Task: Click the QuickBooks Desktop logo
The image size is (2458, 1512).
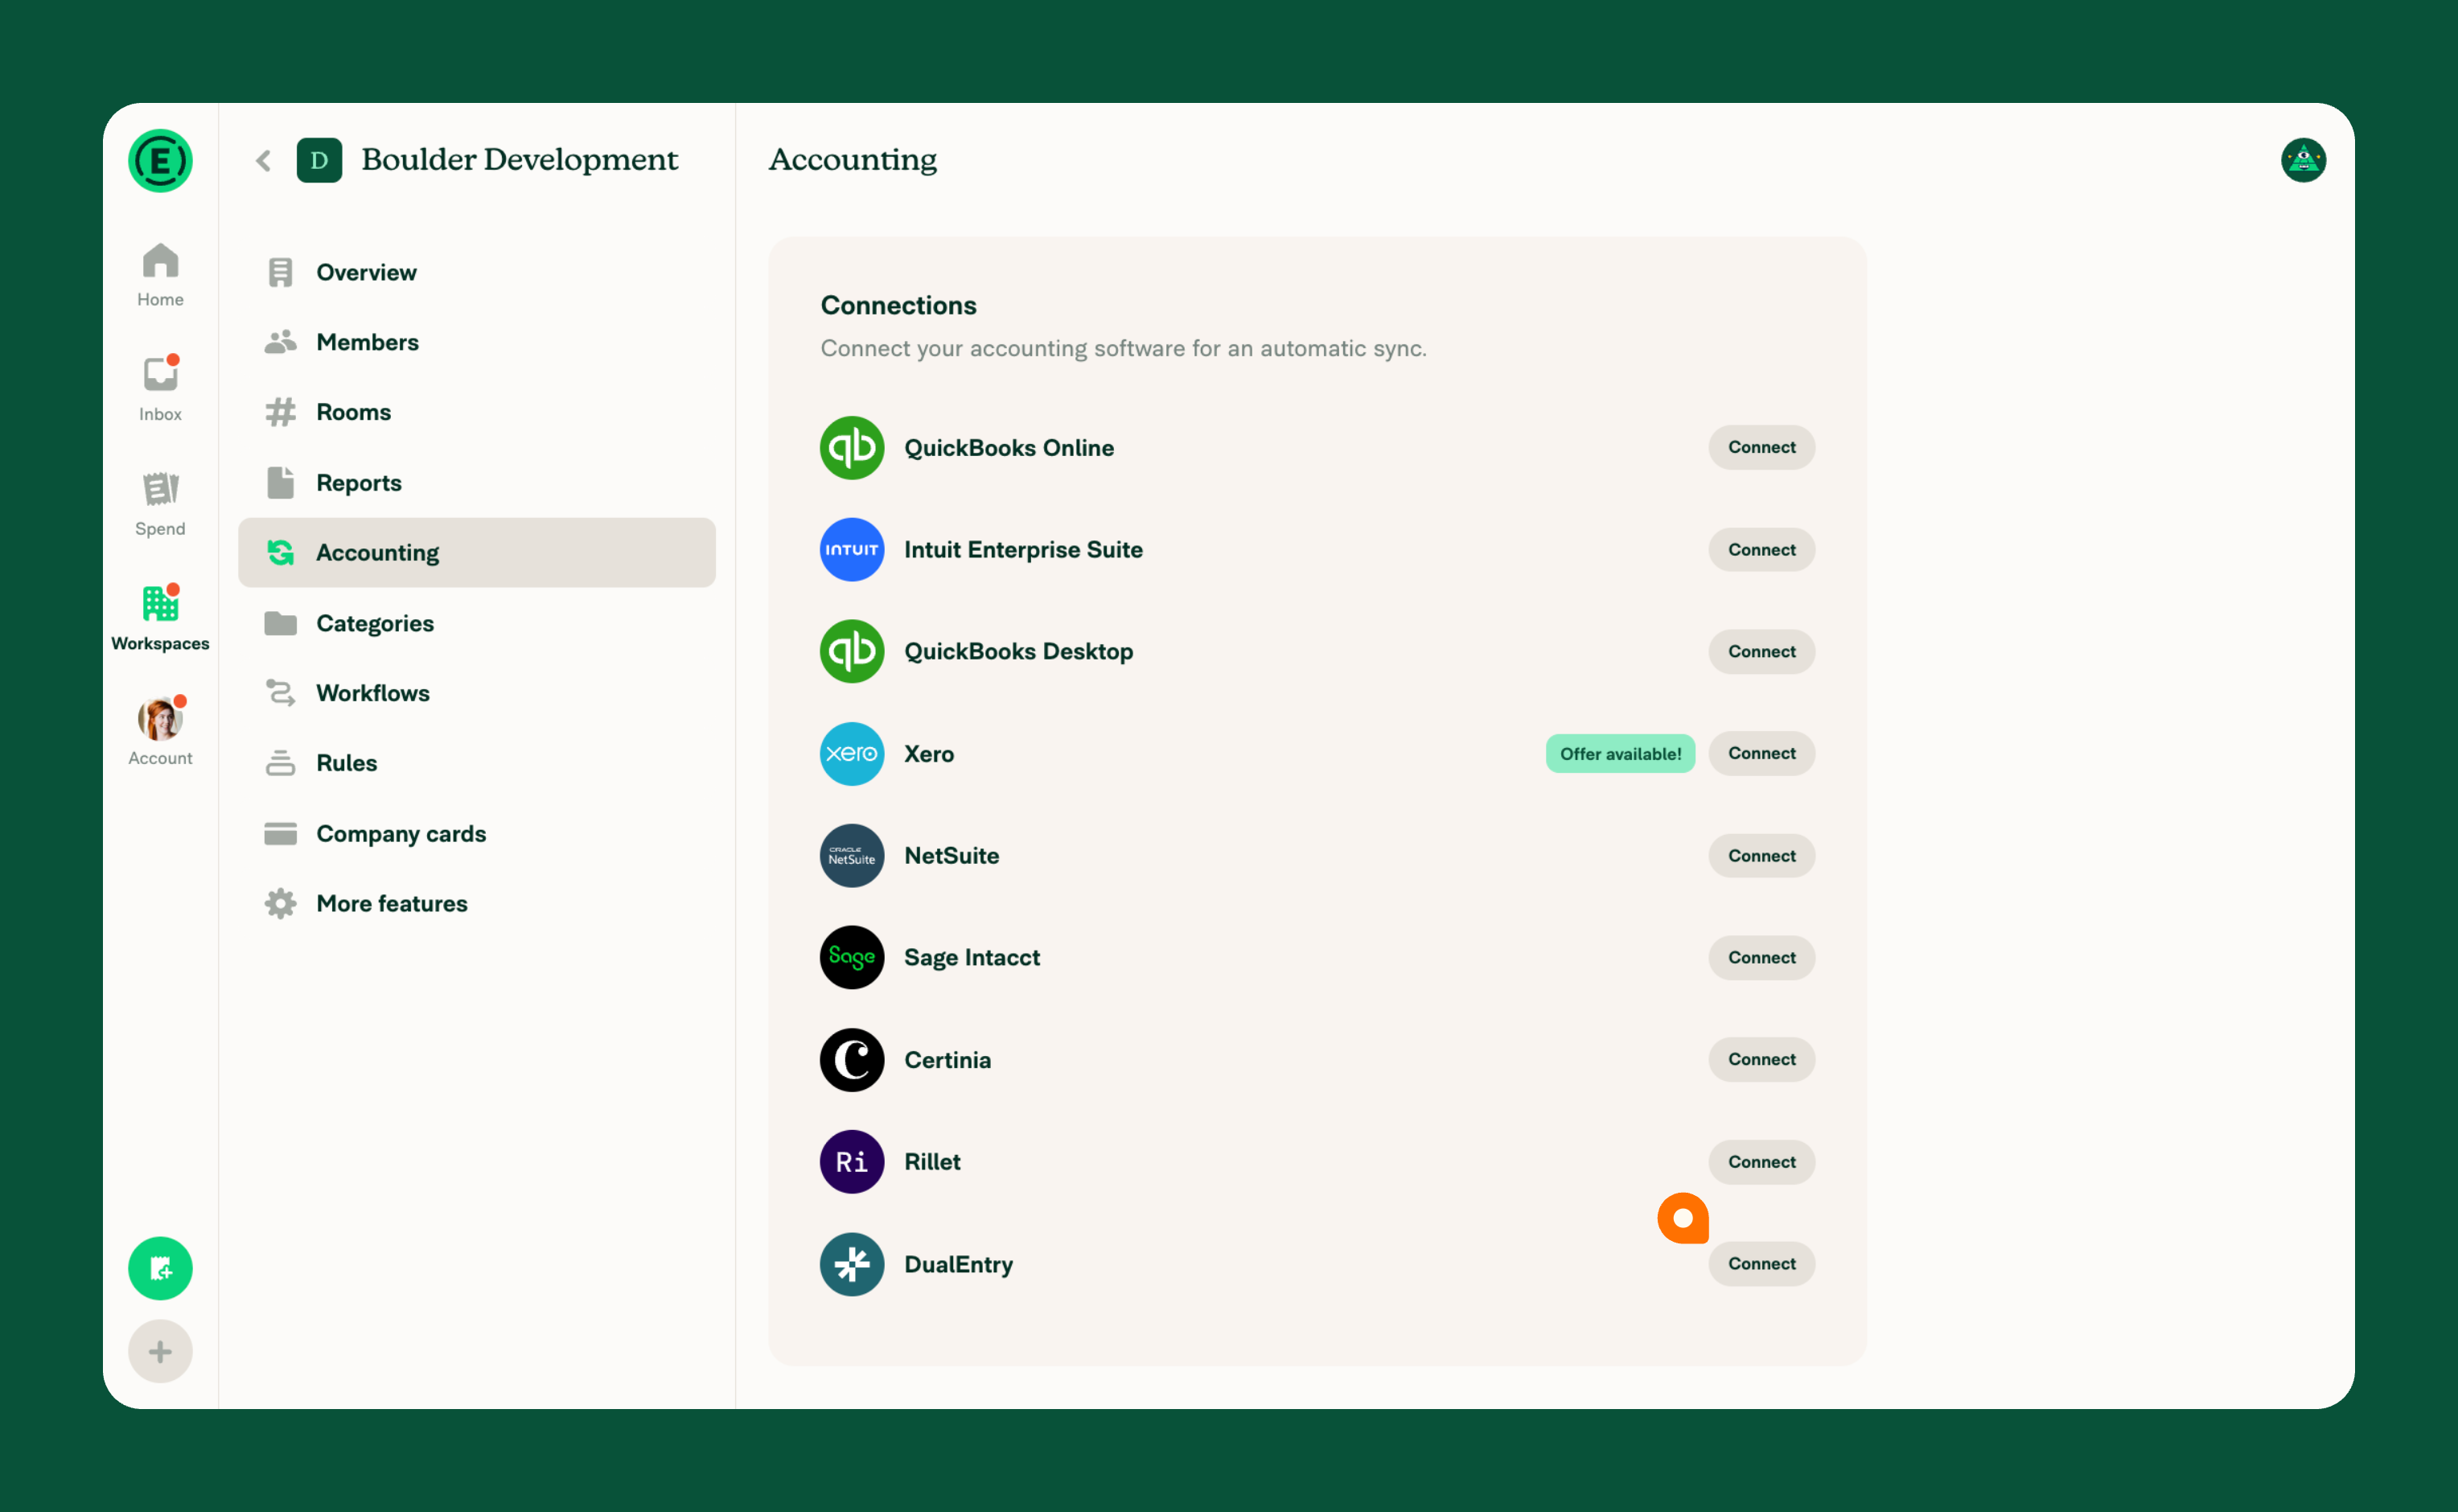Action: (x=852, y=651)
